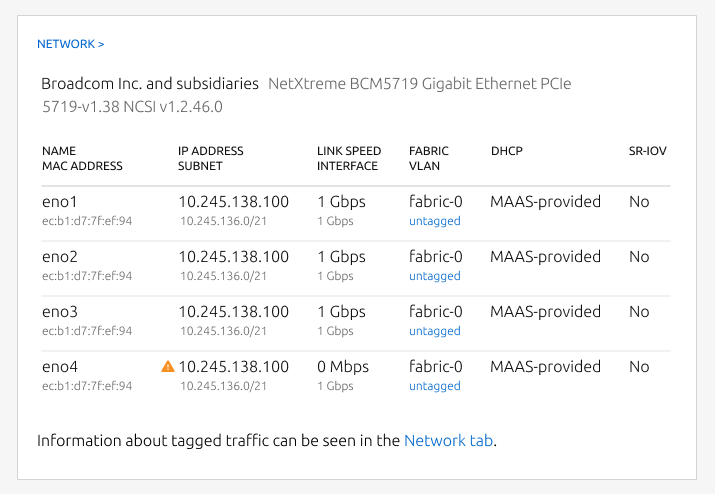Click the FABRIC column header
Image resolution: width=715 pixels, height=494 pixels.
[429, 151]
